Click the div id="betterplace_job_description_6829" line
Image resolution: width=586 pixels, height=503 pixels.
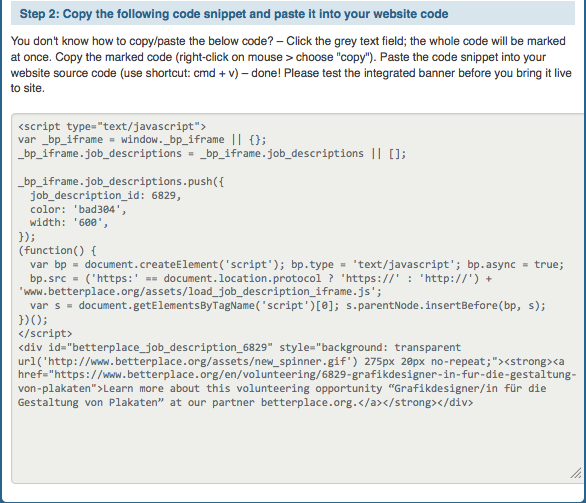click(x=239, y=348)
